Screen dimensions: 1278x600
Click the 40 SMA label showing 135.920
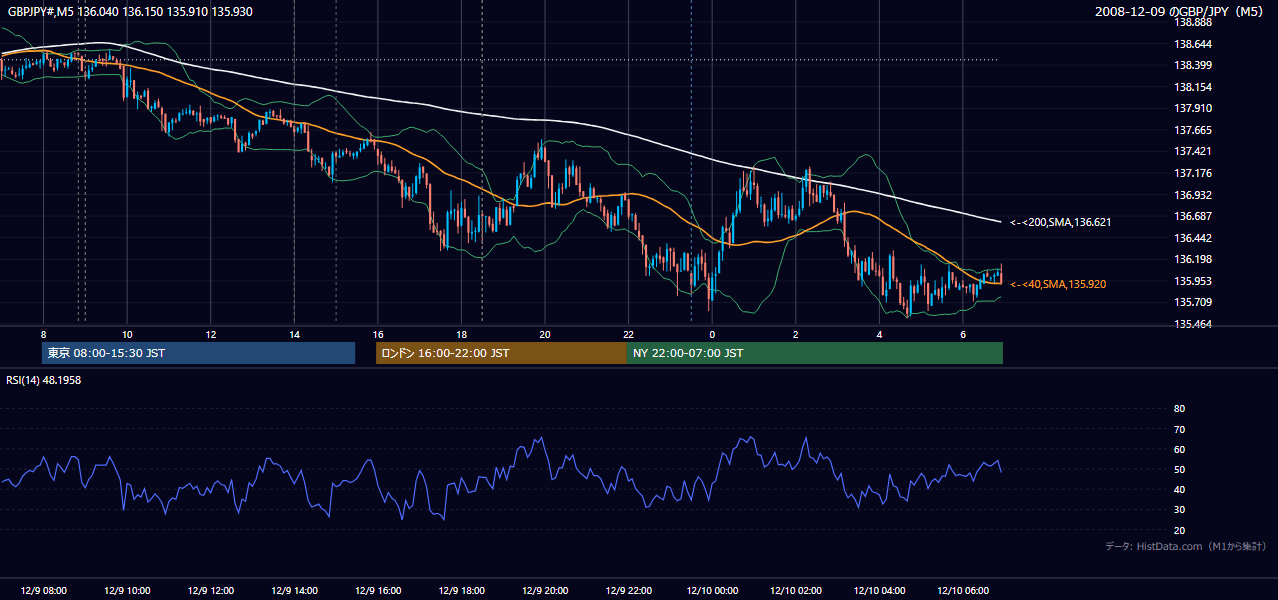click(1058, 284)
